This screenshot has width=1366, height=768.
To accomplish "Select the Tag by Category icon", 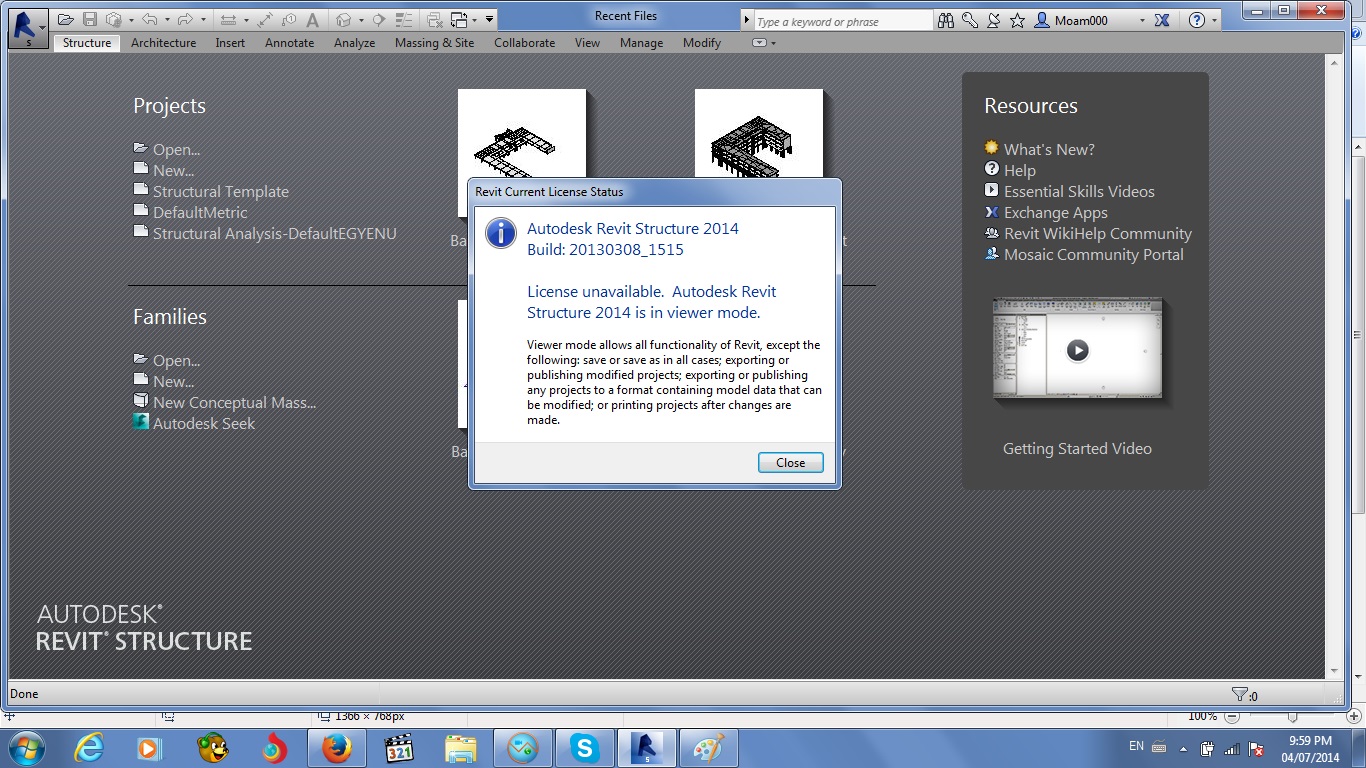I will tap(289, 20).
